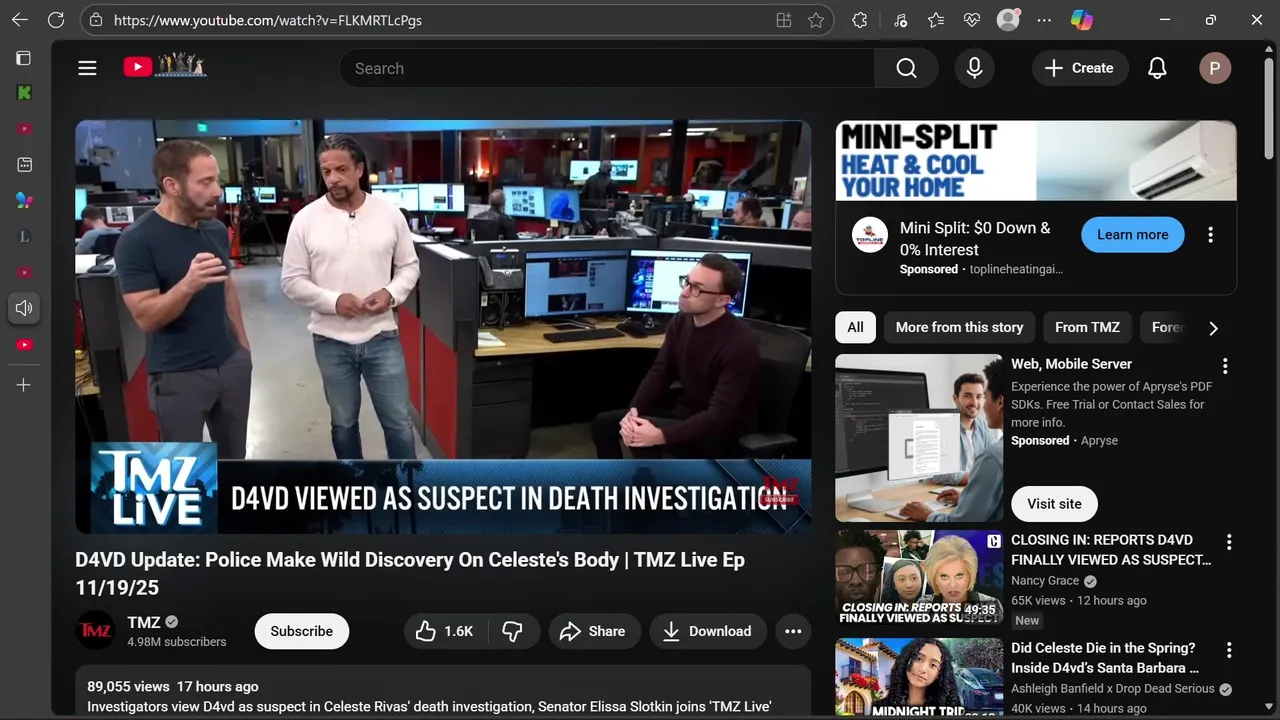
Task: Click Learn more on Mini Split ad
Action: [x=1132, y=235]
